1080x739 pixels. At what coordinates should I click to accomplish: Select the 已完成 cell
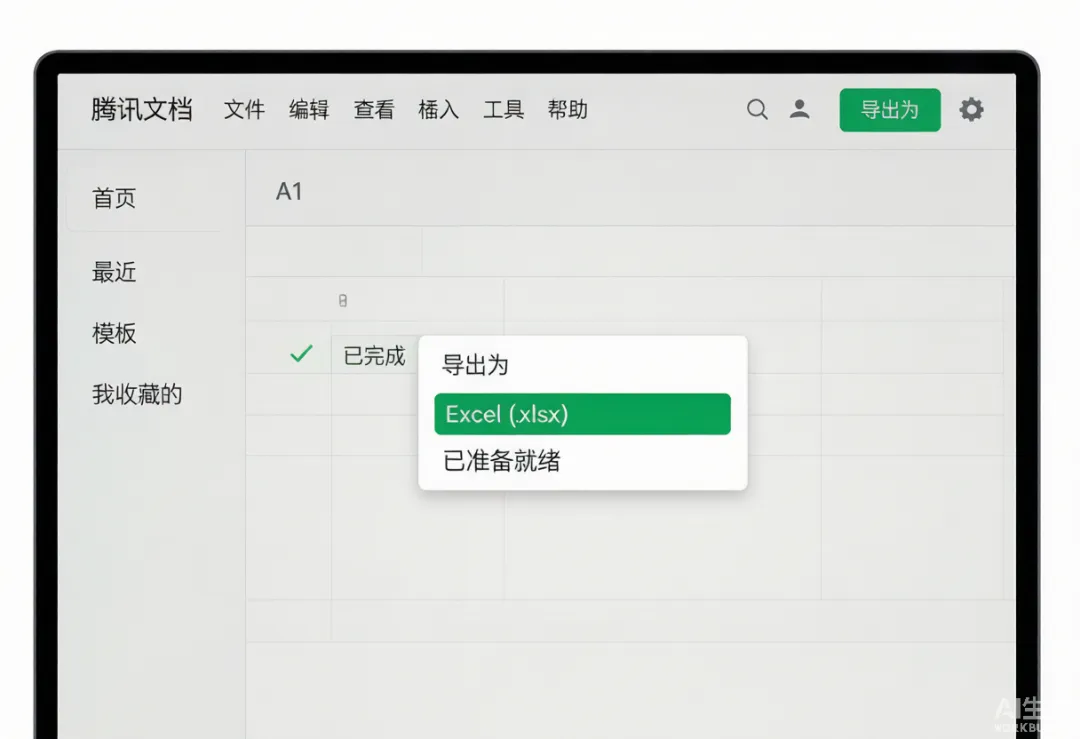(x=375, y=355)
